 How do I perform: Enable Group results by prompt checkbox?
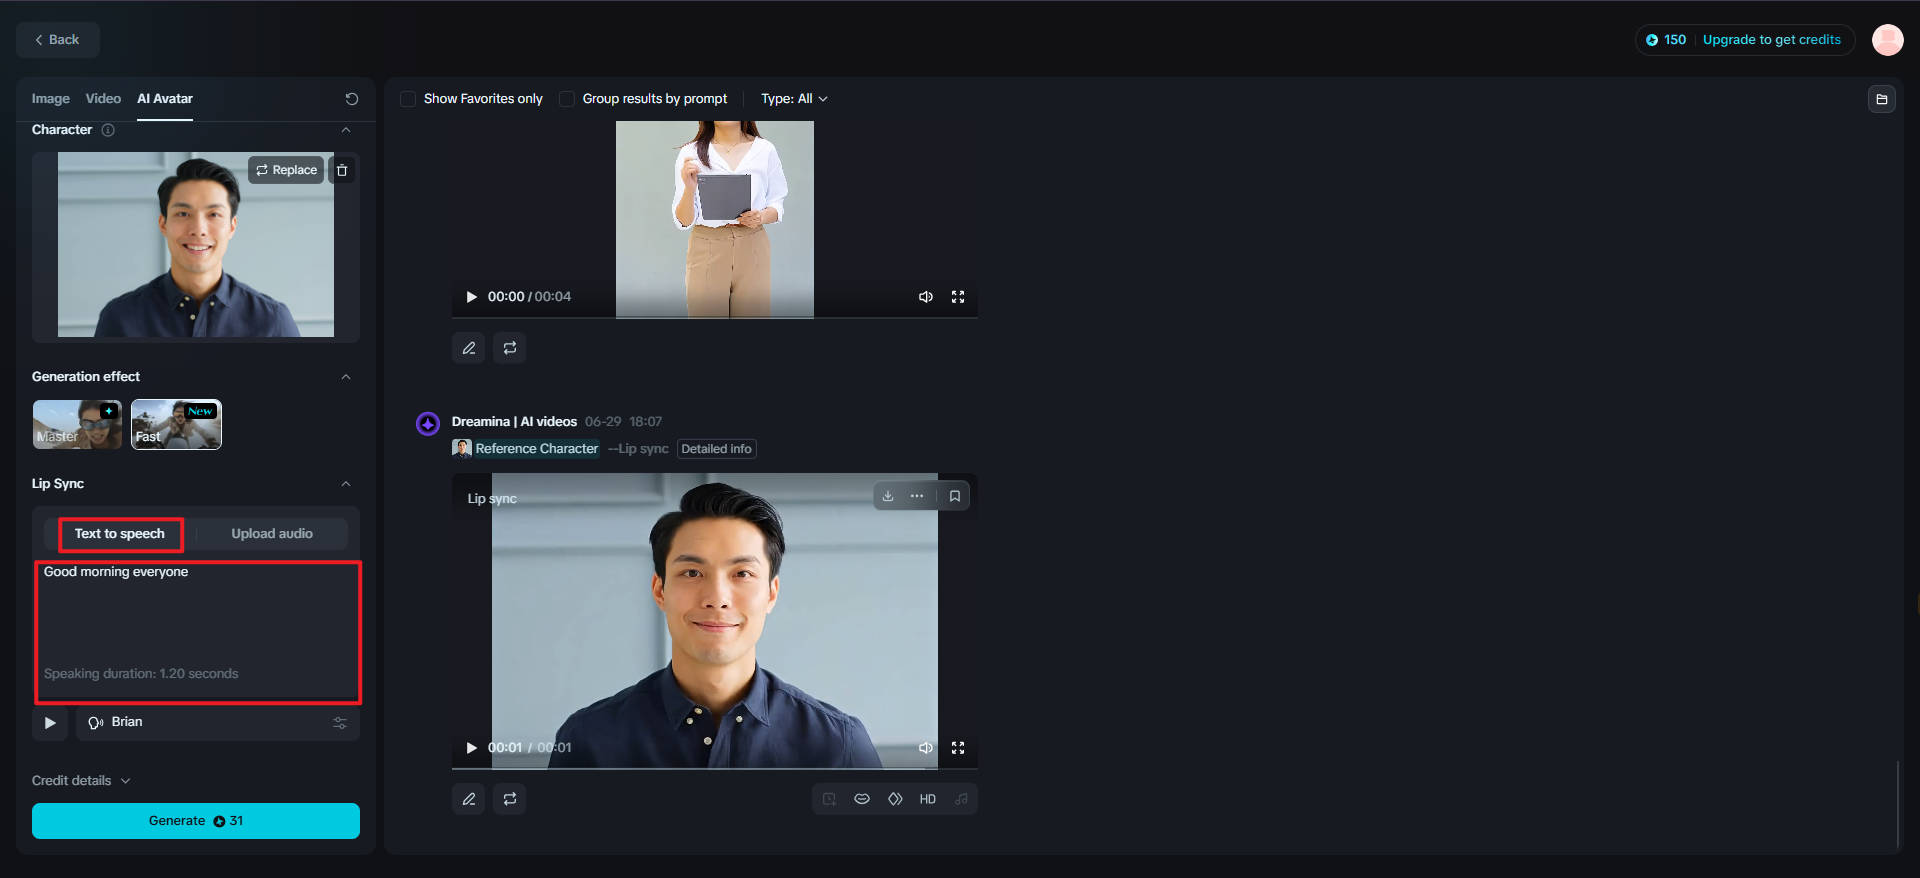(x=567, y=99)
